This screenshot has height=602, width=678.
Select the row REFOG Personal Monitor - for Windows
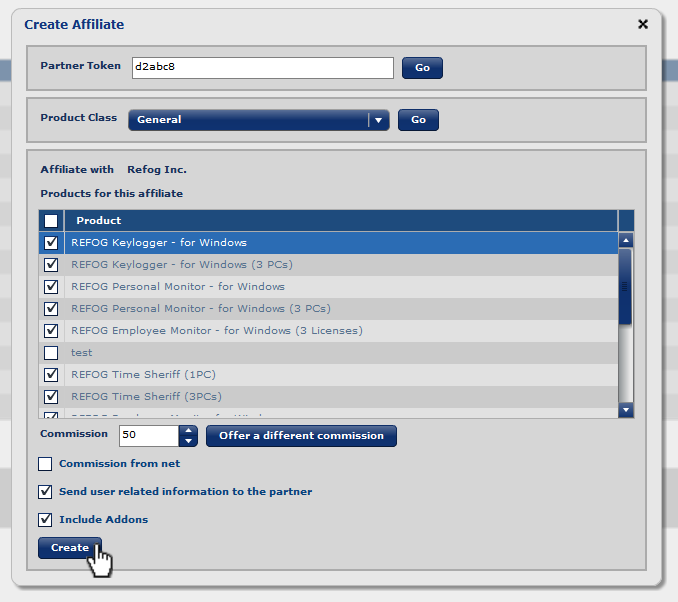point(329,287)
